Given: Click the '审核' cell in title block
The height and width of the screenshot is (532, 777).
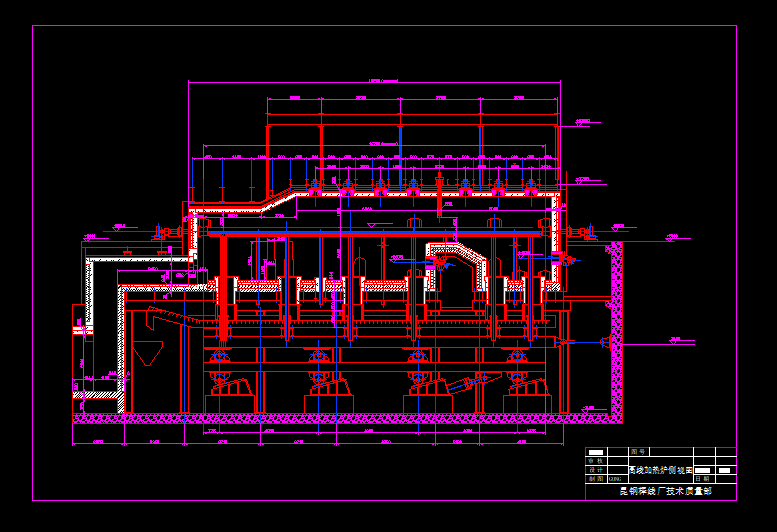Looking at the screenshot, I should [596, 461].
